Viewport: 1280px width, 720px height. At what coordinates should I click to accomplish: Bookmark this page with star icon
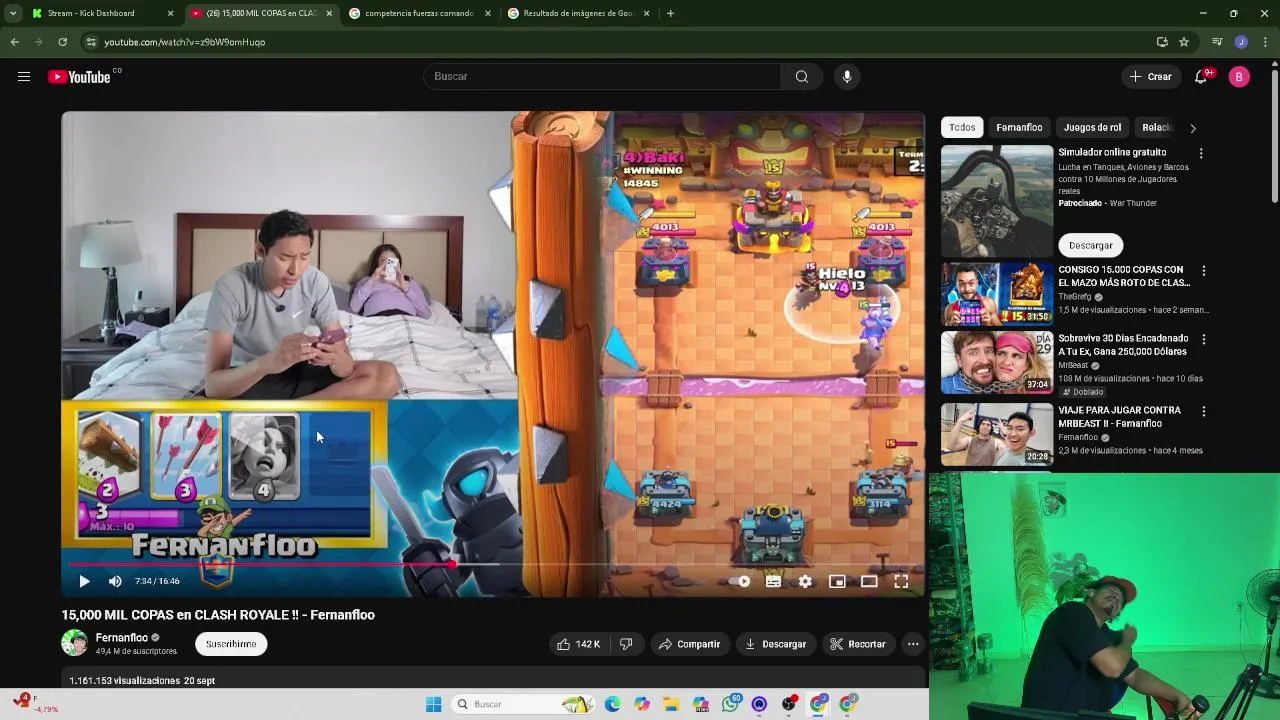pyautogui.click(x=1184, y=42)
